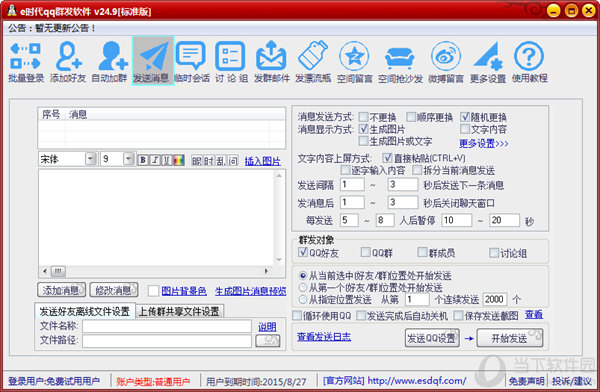Check 发送完成后自动关机 option
Viewport: 600px width, 392px height.
[x=361, y=315]
